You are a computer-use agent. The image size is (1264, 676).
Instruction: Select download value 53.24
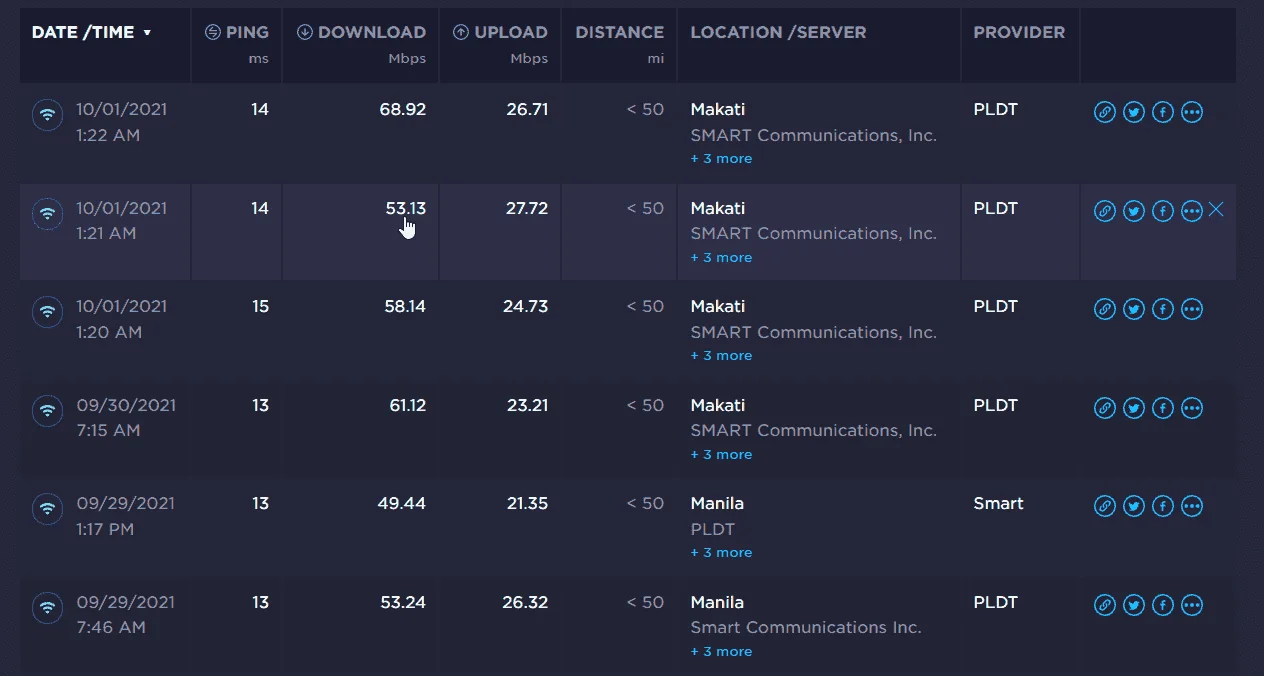click(x=403, y=602)
